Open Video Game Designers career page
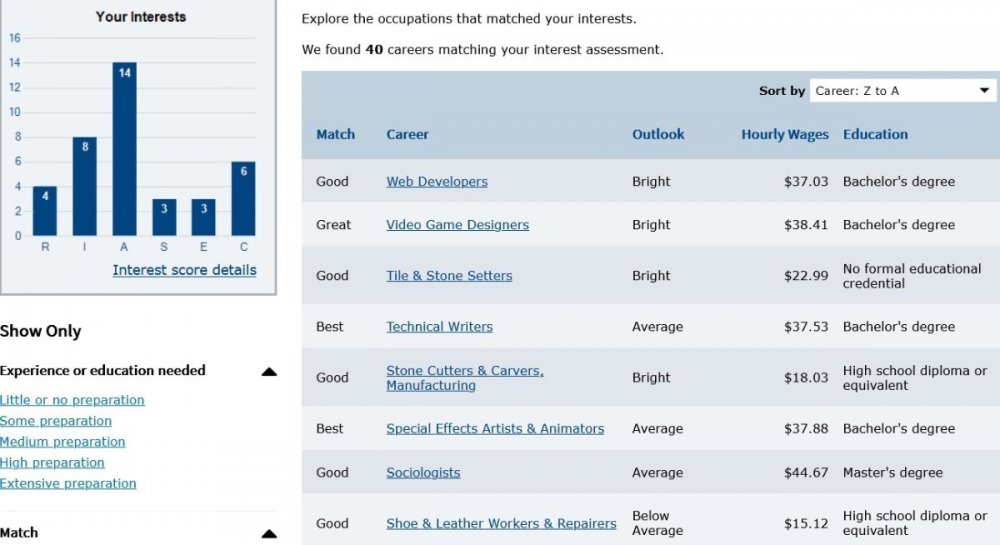Image resolution: width=1000 pixels, height=545 pixels. pos(457,225)
